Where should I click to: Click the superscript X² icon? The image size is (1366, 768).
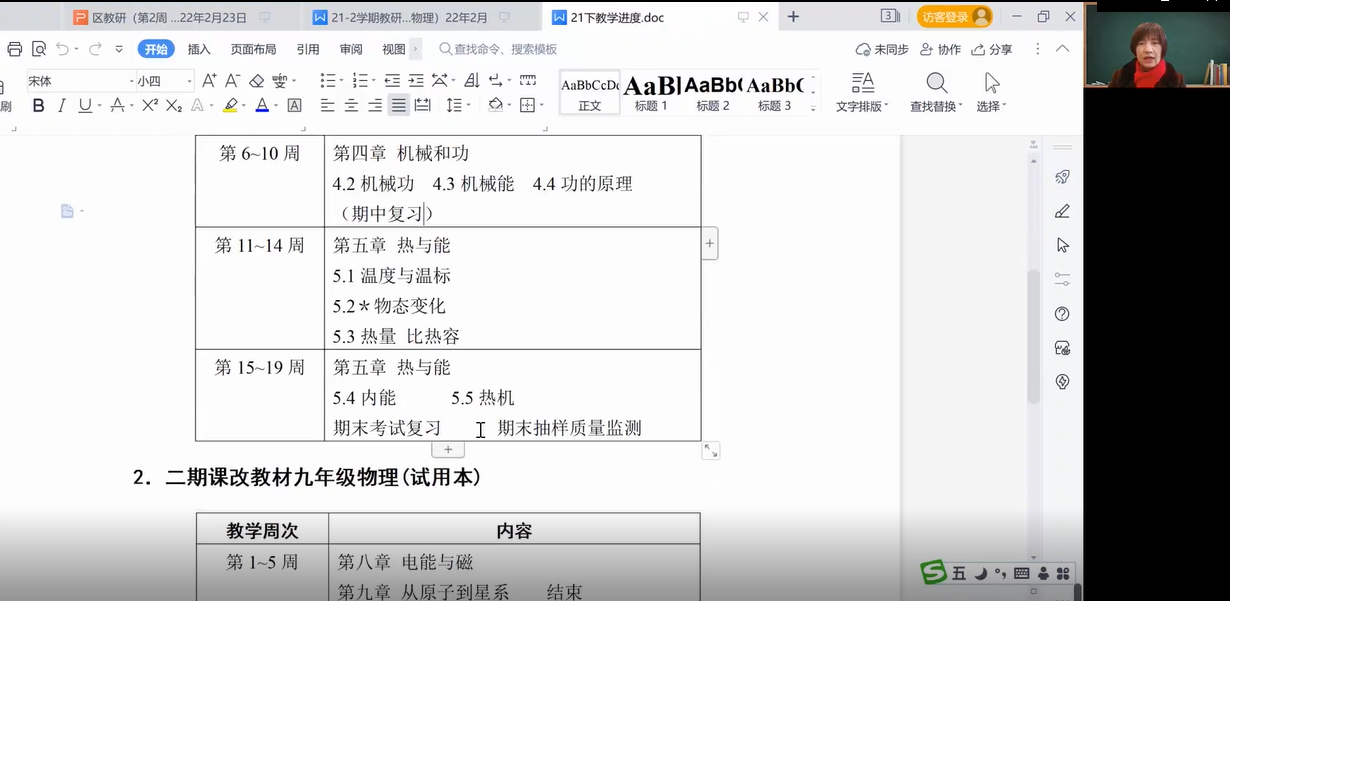[x=150, y=106]
